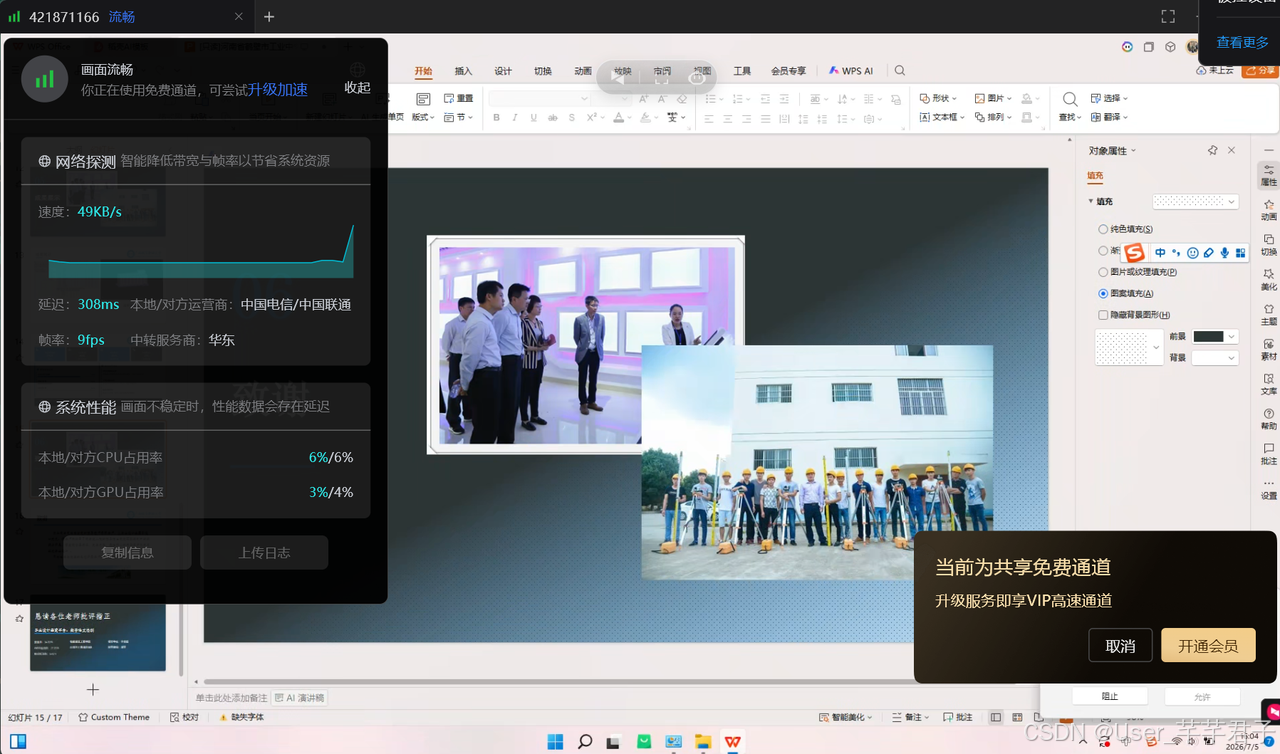Screen dimensions: 1280x754
Task: Toggle Sogou 中 Chinese mode icon
Action: (1160, 253)
